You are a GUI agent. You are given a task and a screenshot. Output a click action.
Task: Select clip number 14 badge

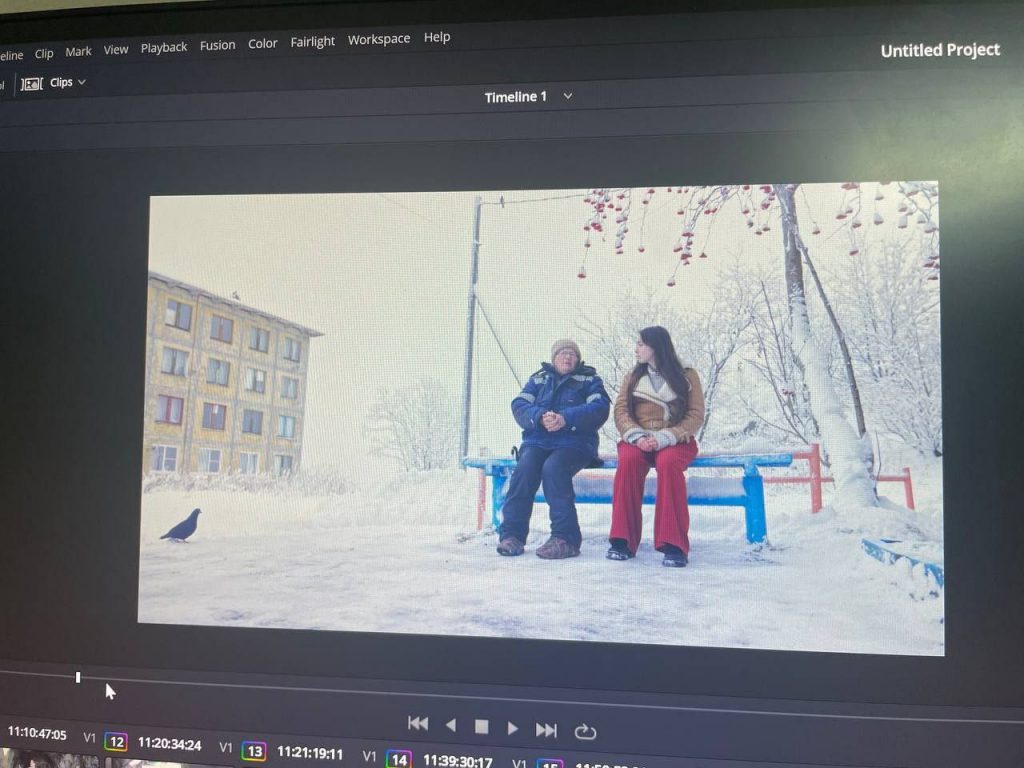[x=398, y=759]
